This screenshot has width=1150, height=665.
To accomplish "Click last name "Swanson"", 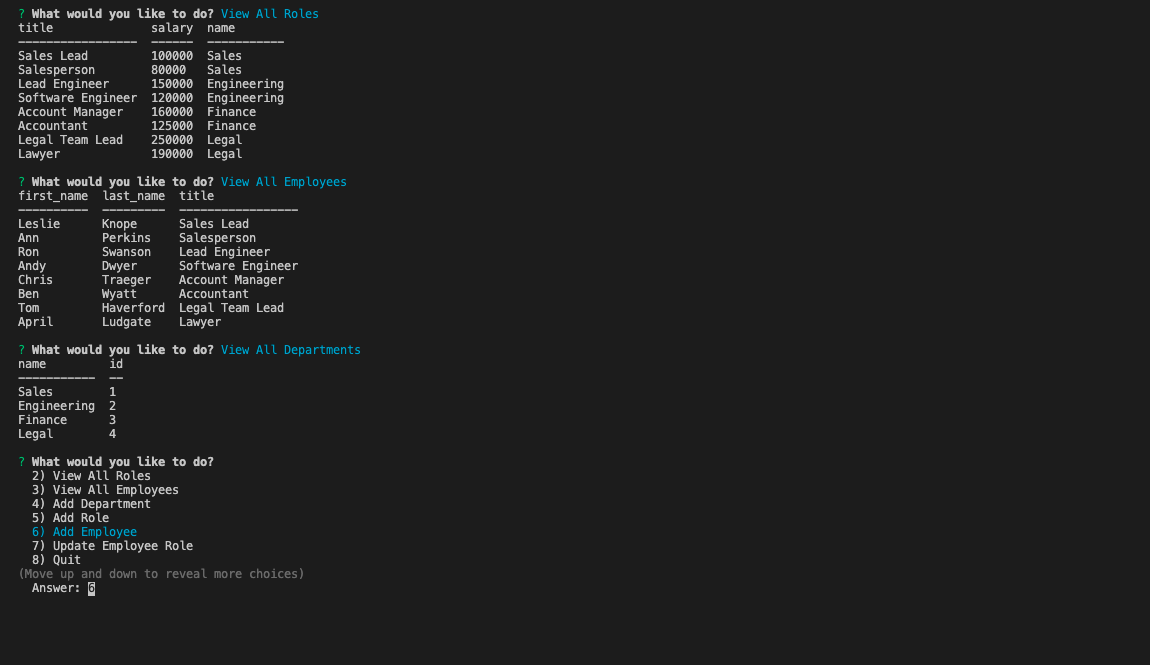I will [126, 251].
